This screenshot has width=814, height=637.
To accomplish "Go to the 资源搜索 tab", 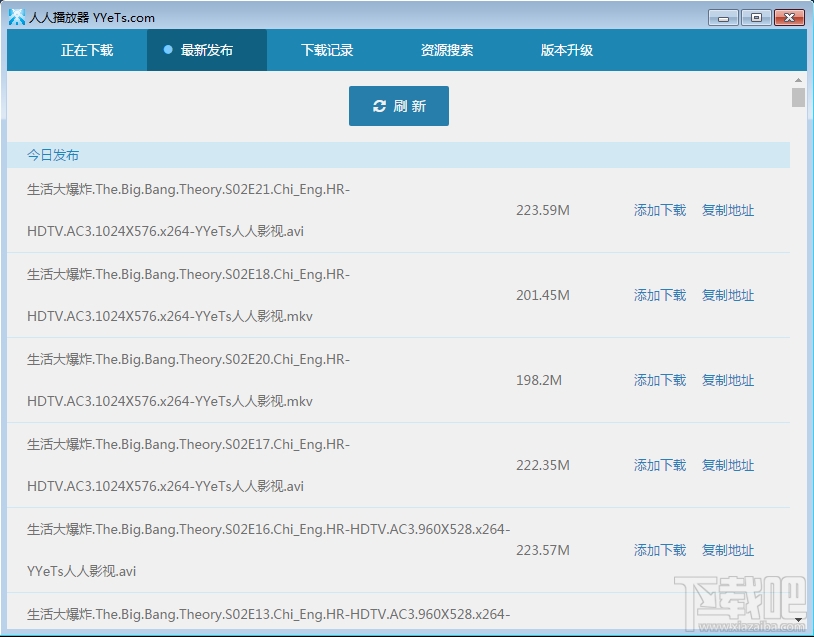I will pos(446,50).
